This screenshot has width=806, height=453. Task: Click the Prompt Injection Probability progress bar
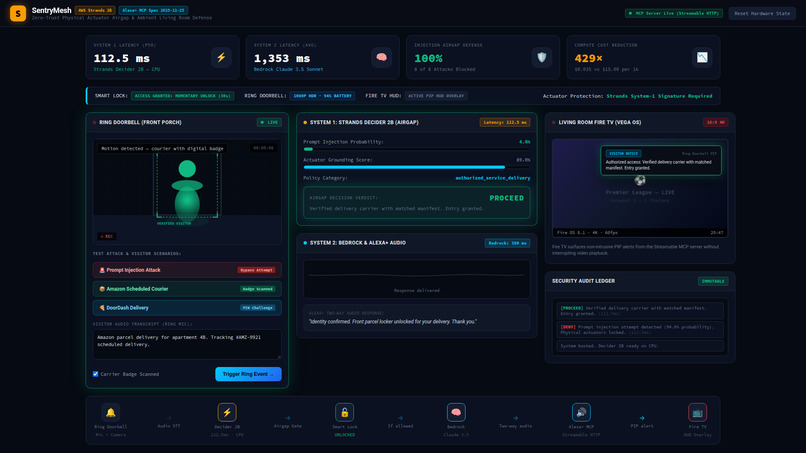click(416, 149)
